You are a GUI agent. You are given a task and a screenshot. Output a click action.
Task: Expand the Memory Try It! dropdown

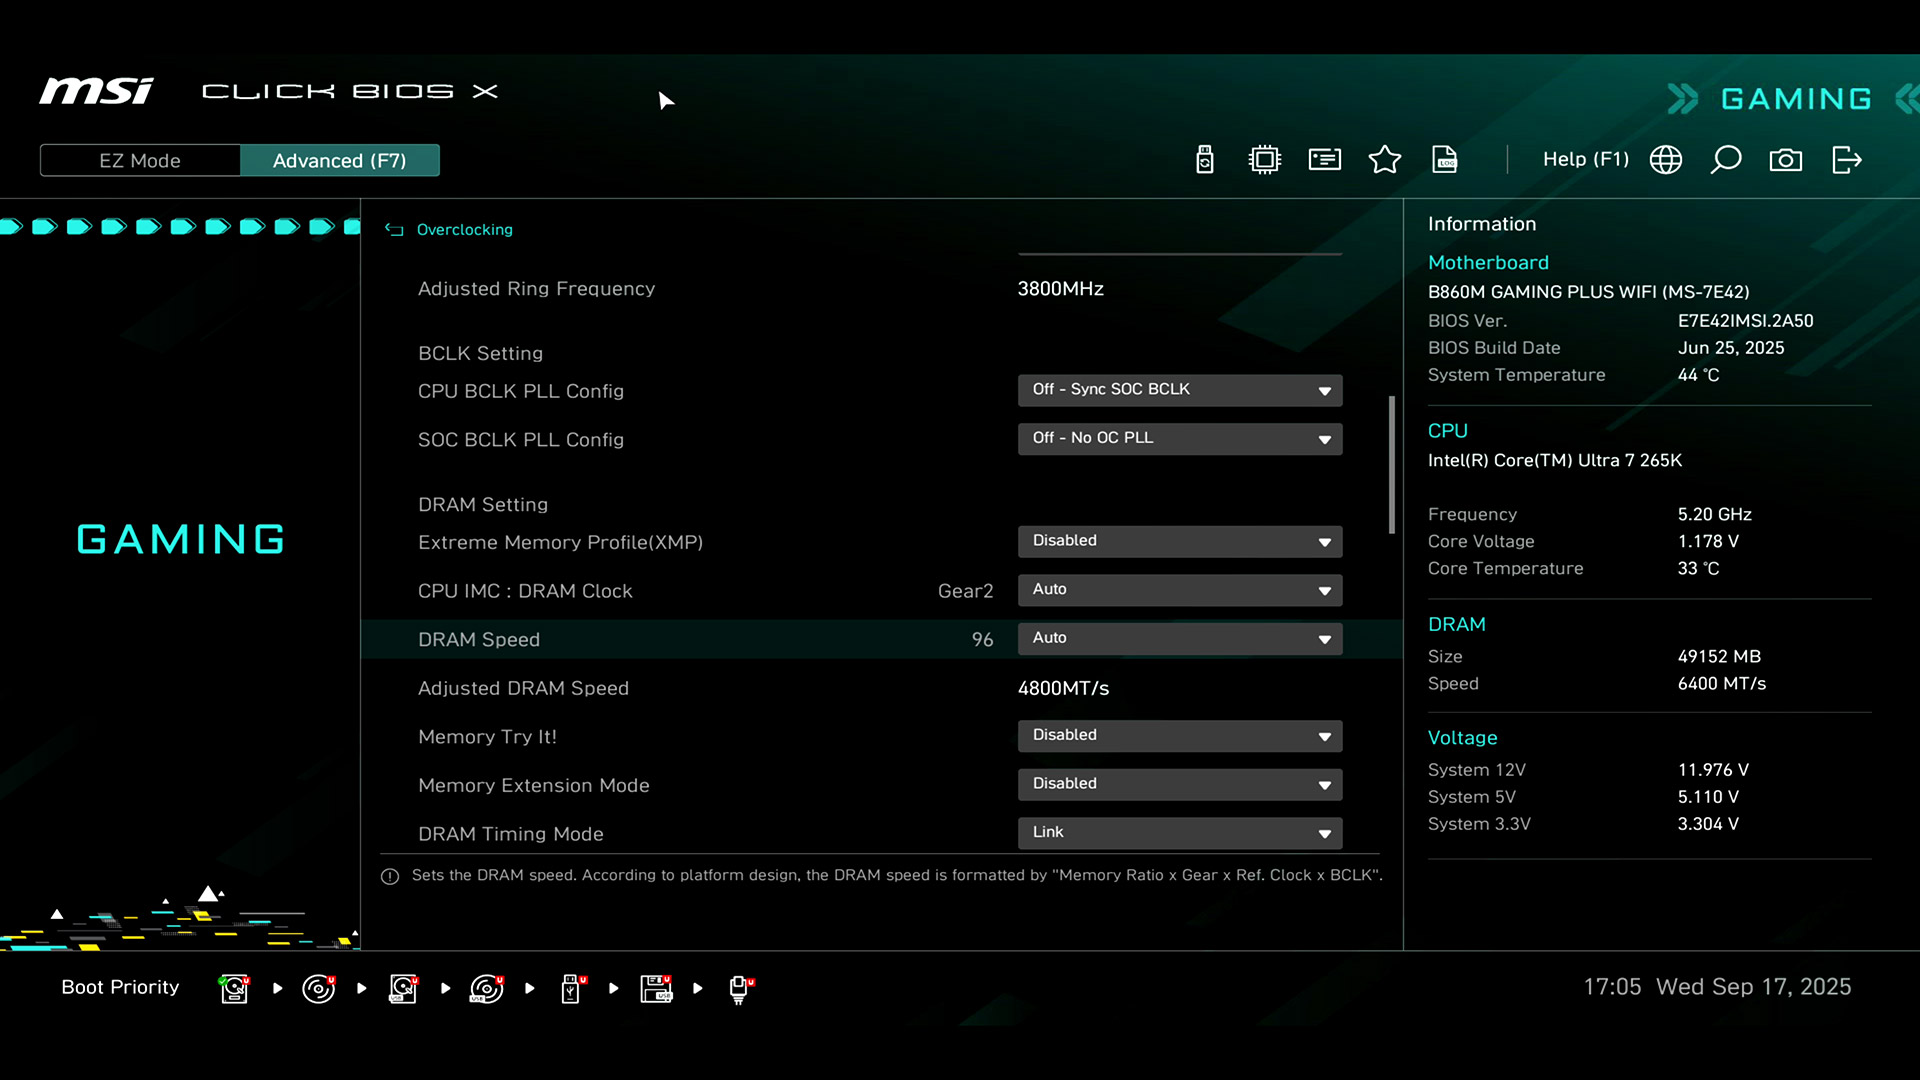(x=1179, y=736)
